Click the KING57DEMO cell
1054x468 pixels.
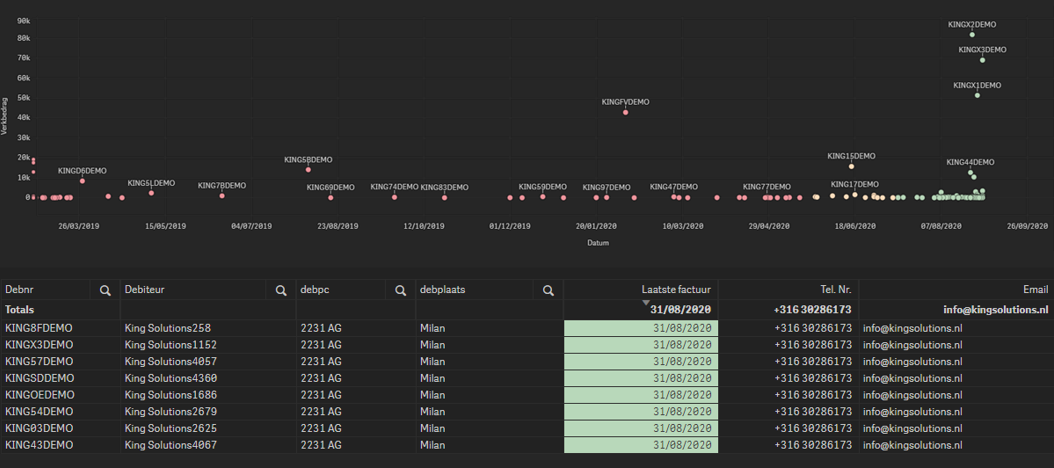click(x=60, y=362)
